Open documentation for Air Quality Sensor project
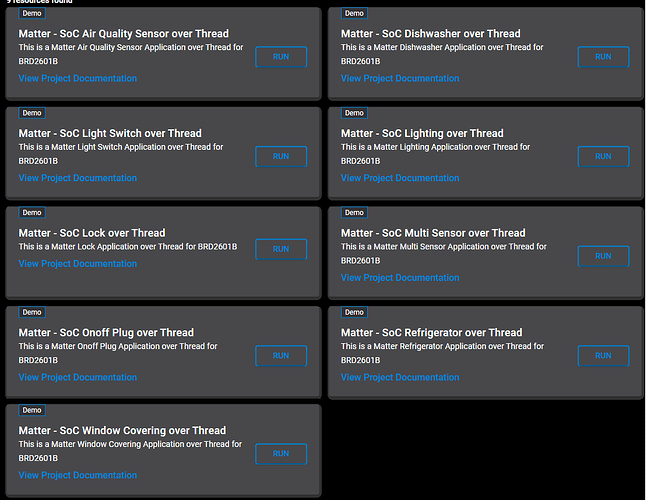 [78, 78]
